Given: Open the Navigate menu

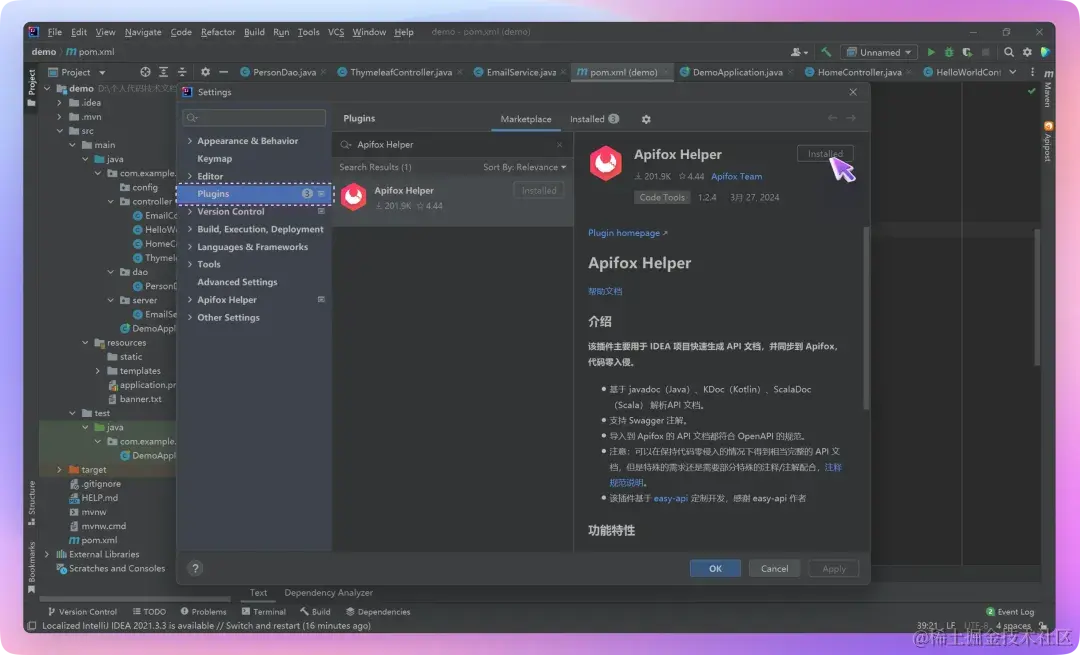Looking at the screenshot, I should [x=143, y=32].
